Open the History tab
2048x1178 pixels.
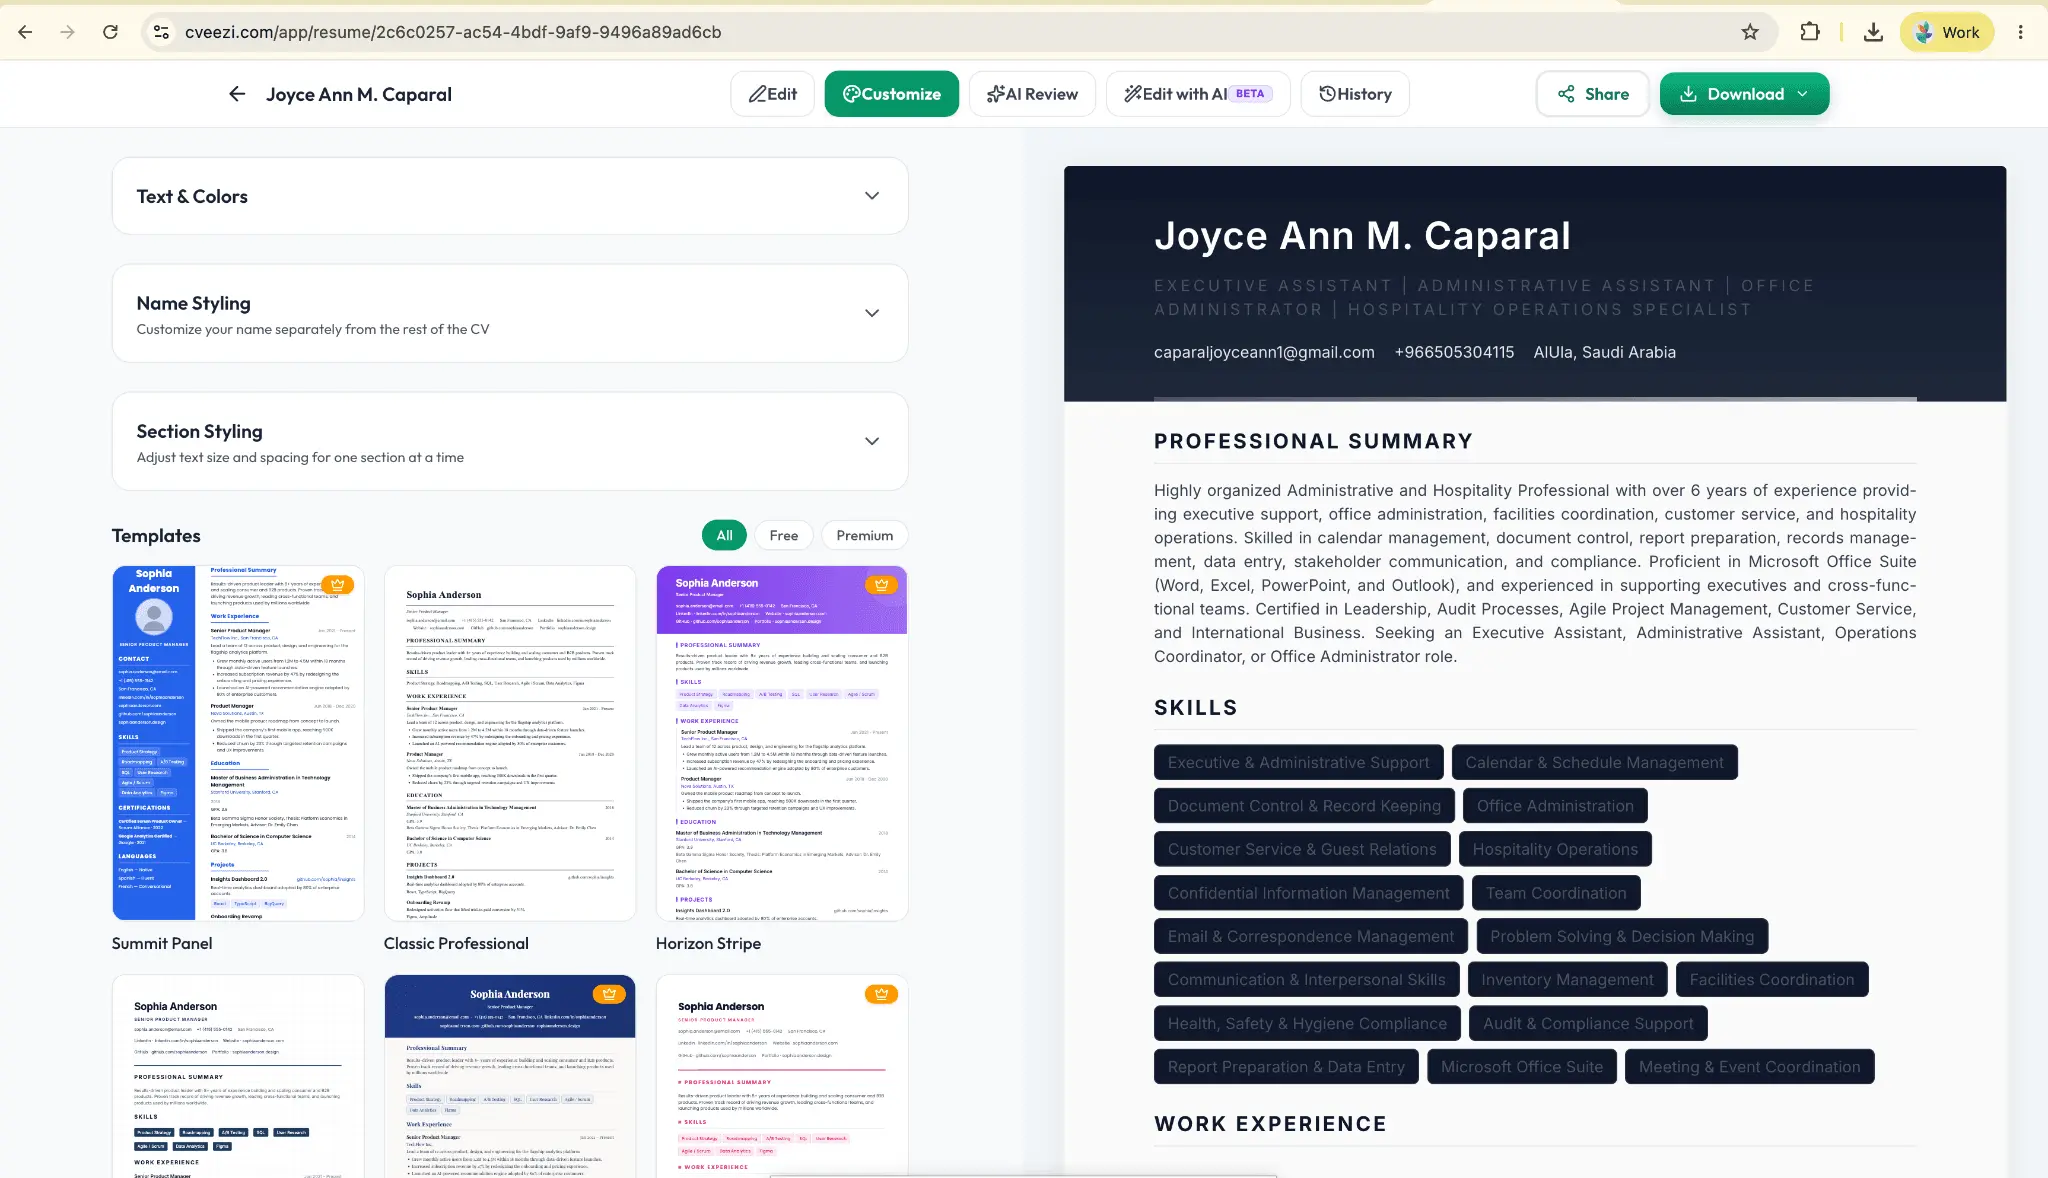point(1355,94)
